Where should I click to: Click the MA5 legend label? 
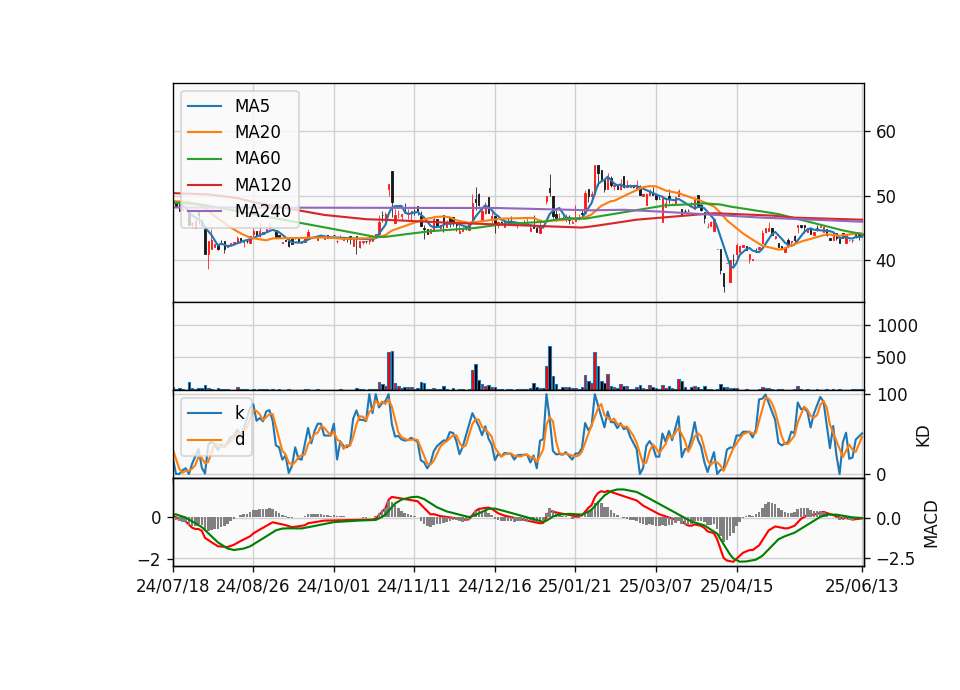[x=252, y=106]
